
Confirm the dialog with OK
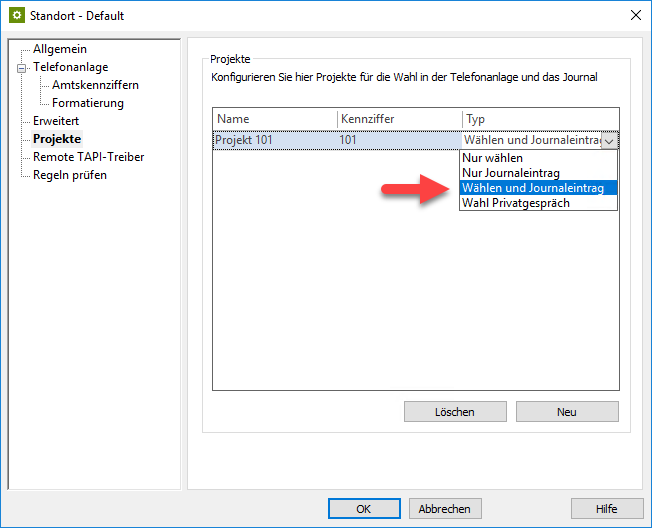pos(363,508)
